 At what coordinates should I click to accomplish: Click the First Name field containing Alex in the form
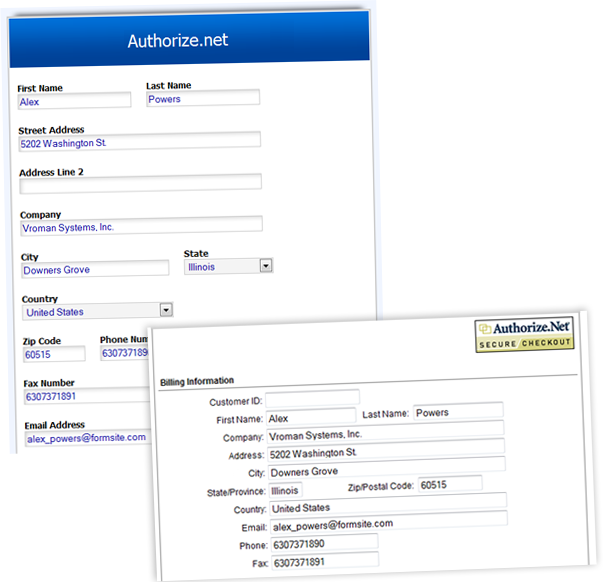74,101
